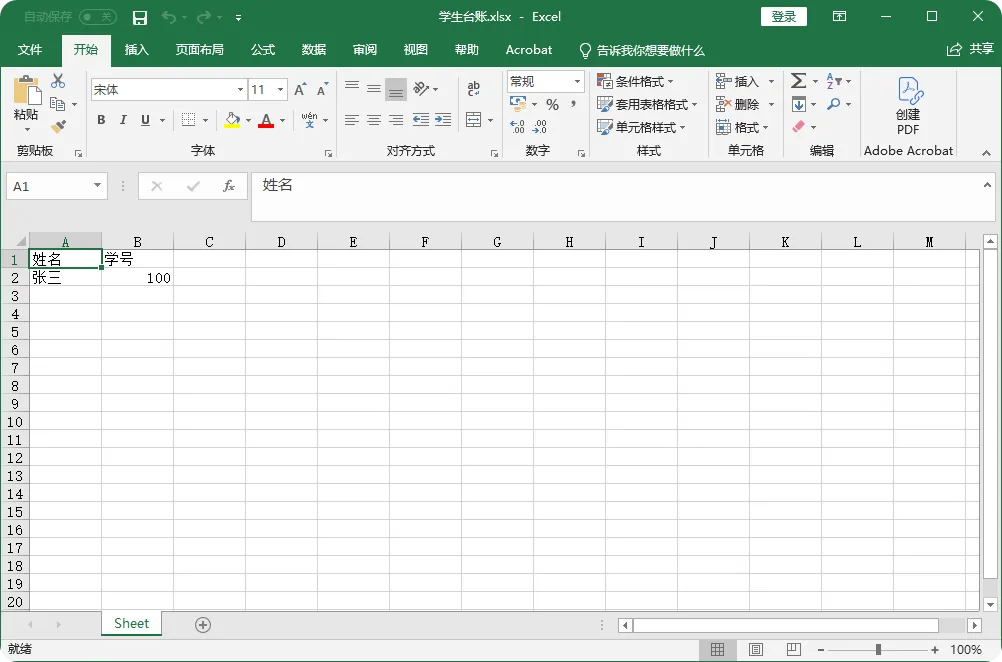Viewport: 1002px width, 662px height.
Task: Toggle underline formatting
Action: click(145, 119)
